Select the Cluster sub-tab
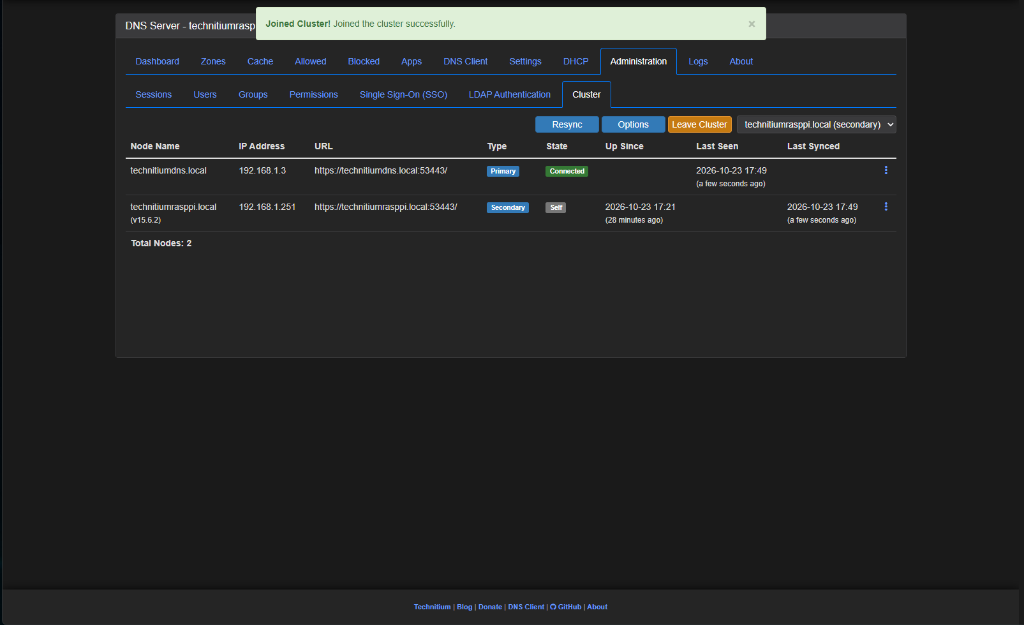This screenshot has width=1024, height=625. 586,95
